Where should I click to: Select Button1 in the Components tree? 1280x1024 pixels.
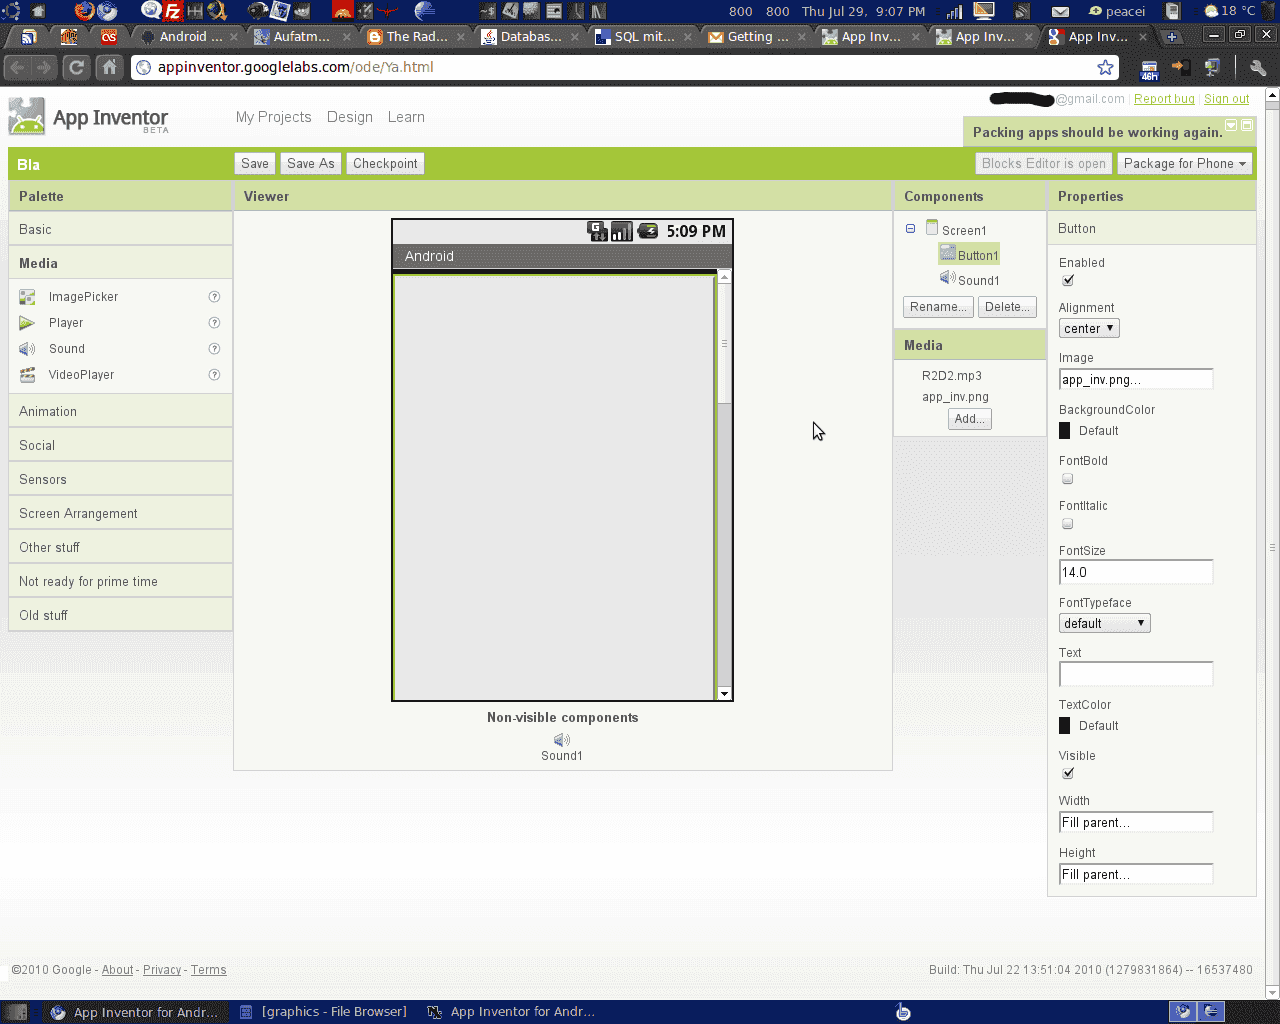coord(969,255)
